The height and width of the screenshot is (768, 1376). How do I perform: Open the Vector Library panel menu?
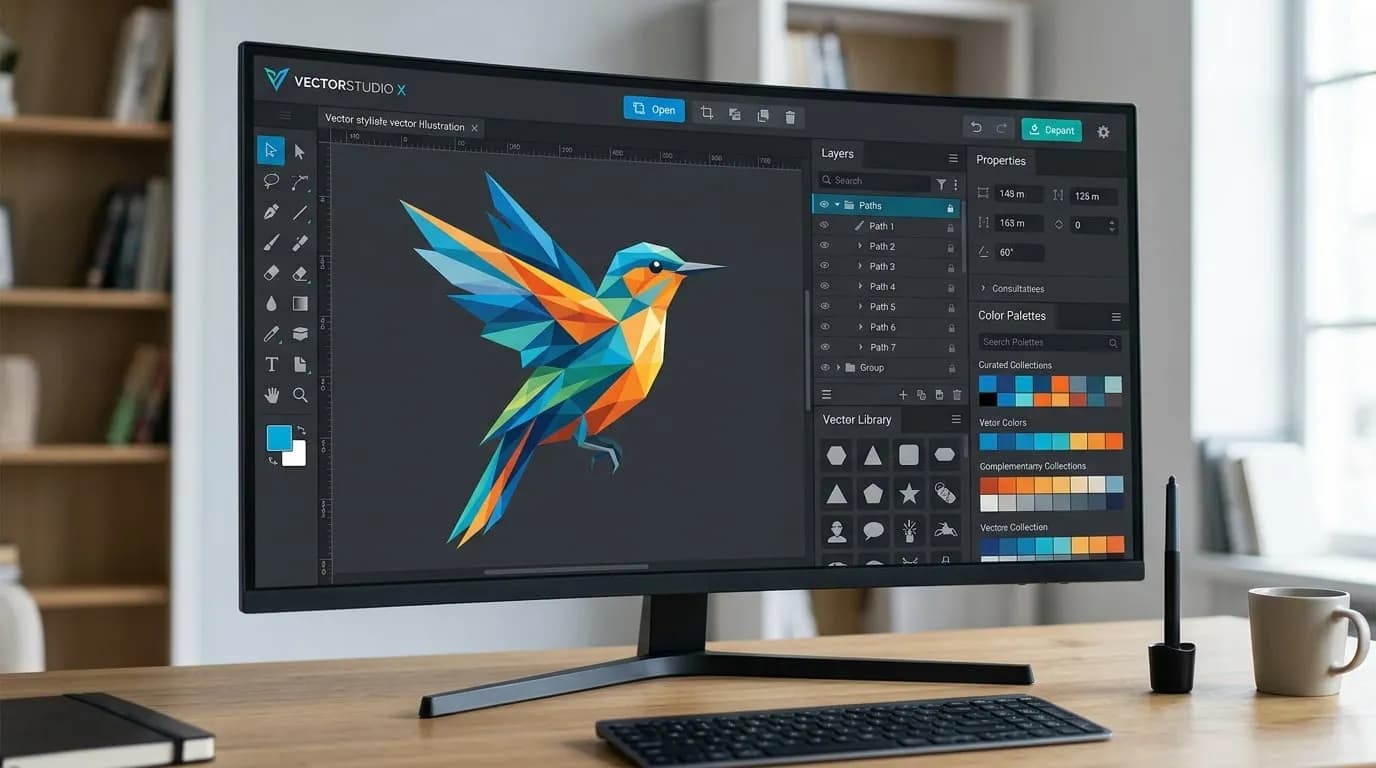coord(955,420)
